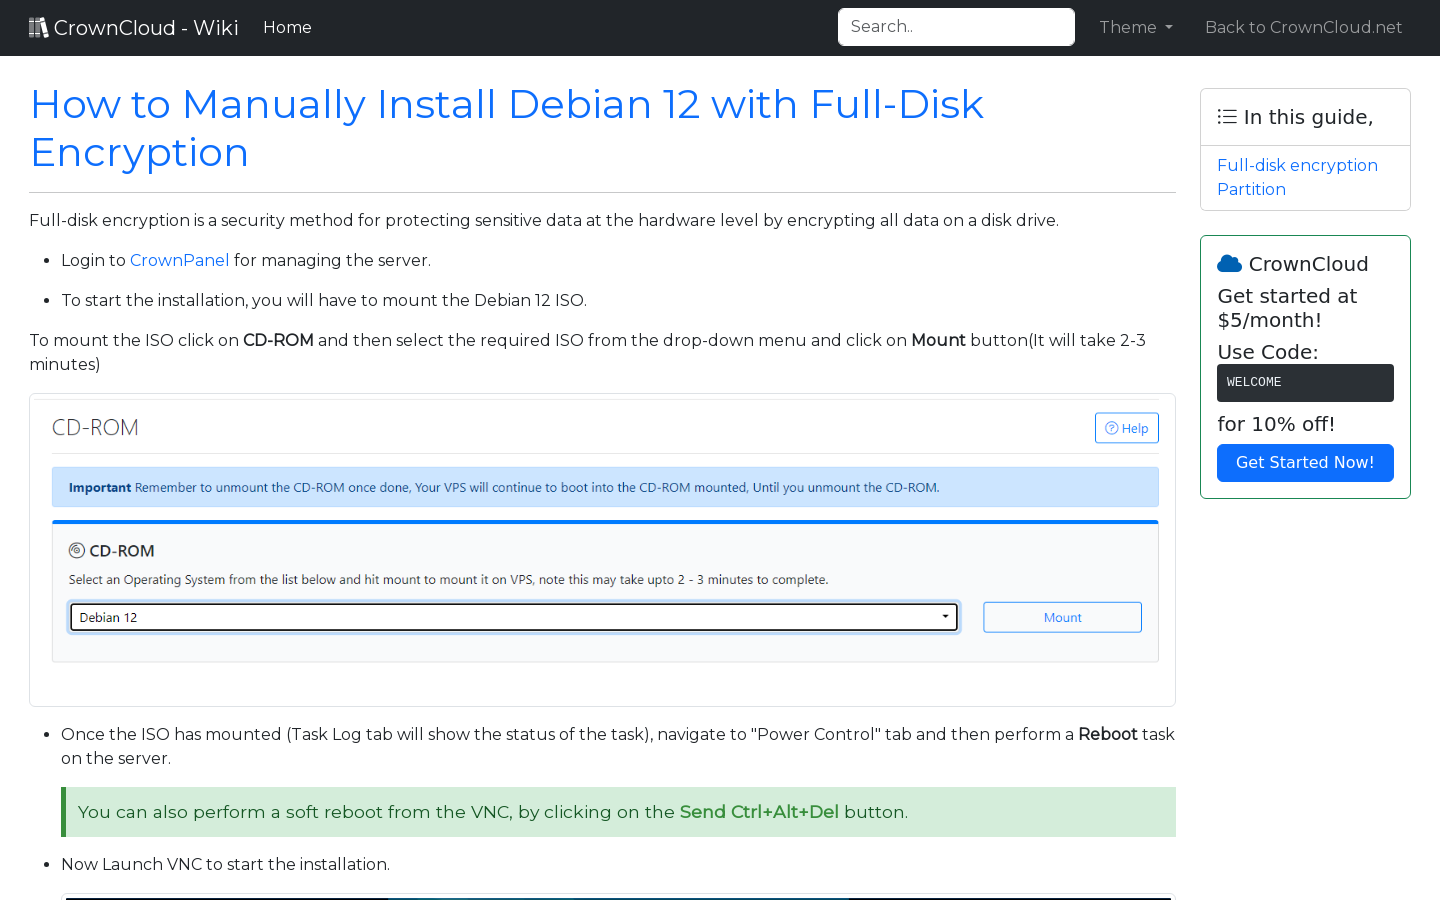Select the WELCOME promo code box
The image size is (1440, 900).
1305,382
